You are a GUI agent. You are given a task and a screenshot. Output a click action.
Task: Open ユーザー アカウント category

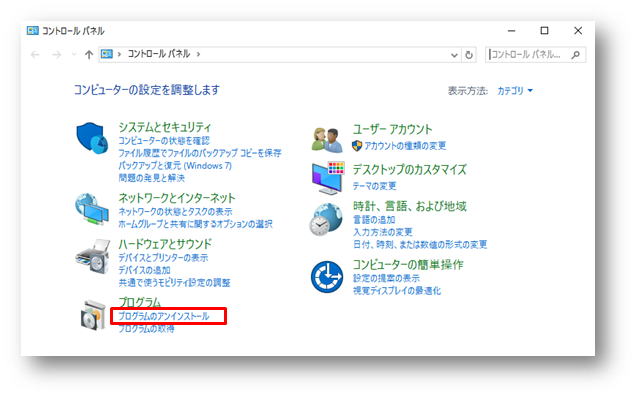[392, 130]
